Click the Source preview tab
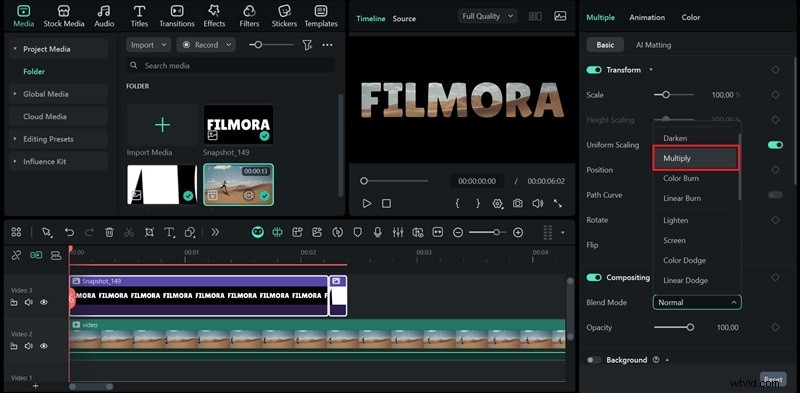This screenshot has height=393, width=800. (x=404, y=18)
